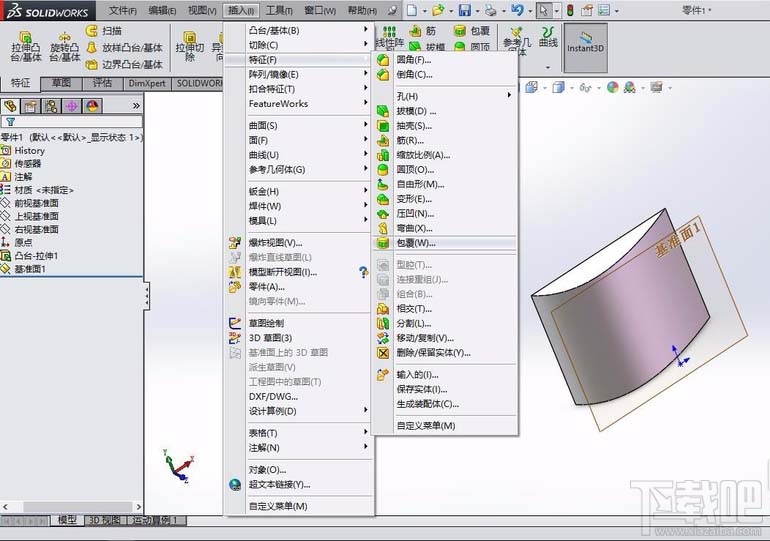
Task: Click the feature tree filter input field
Action: 72,122
